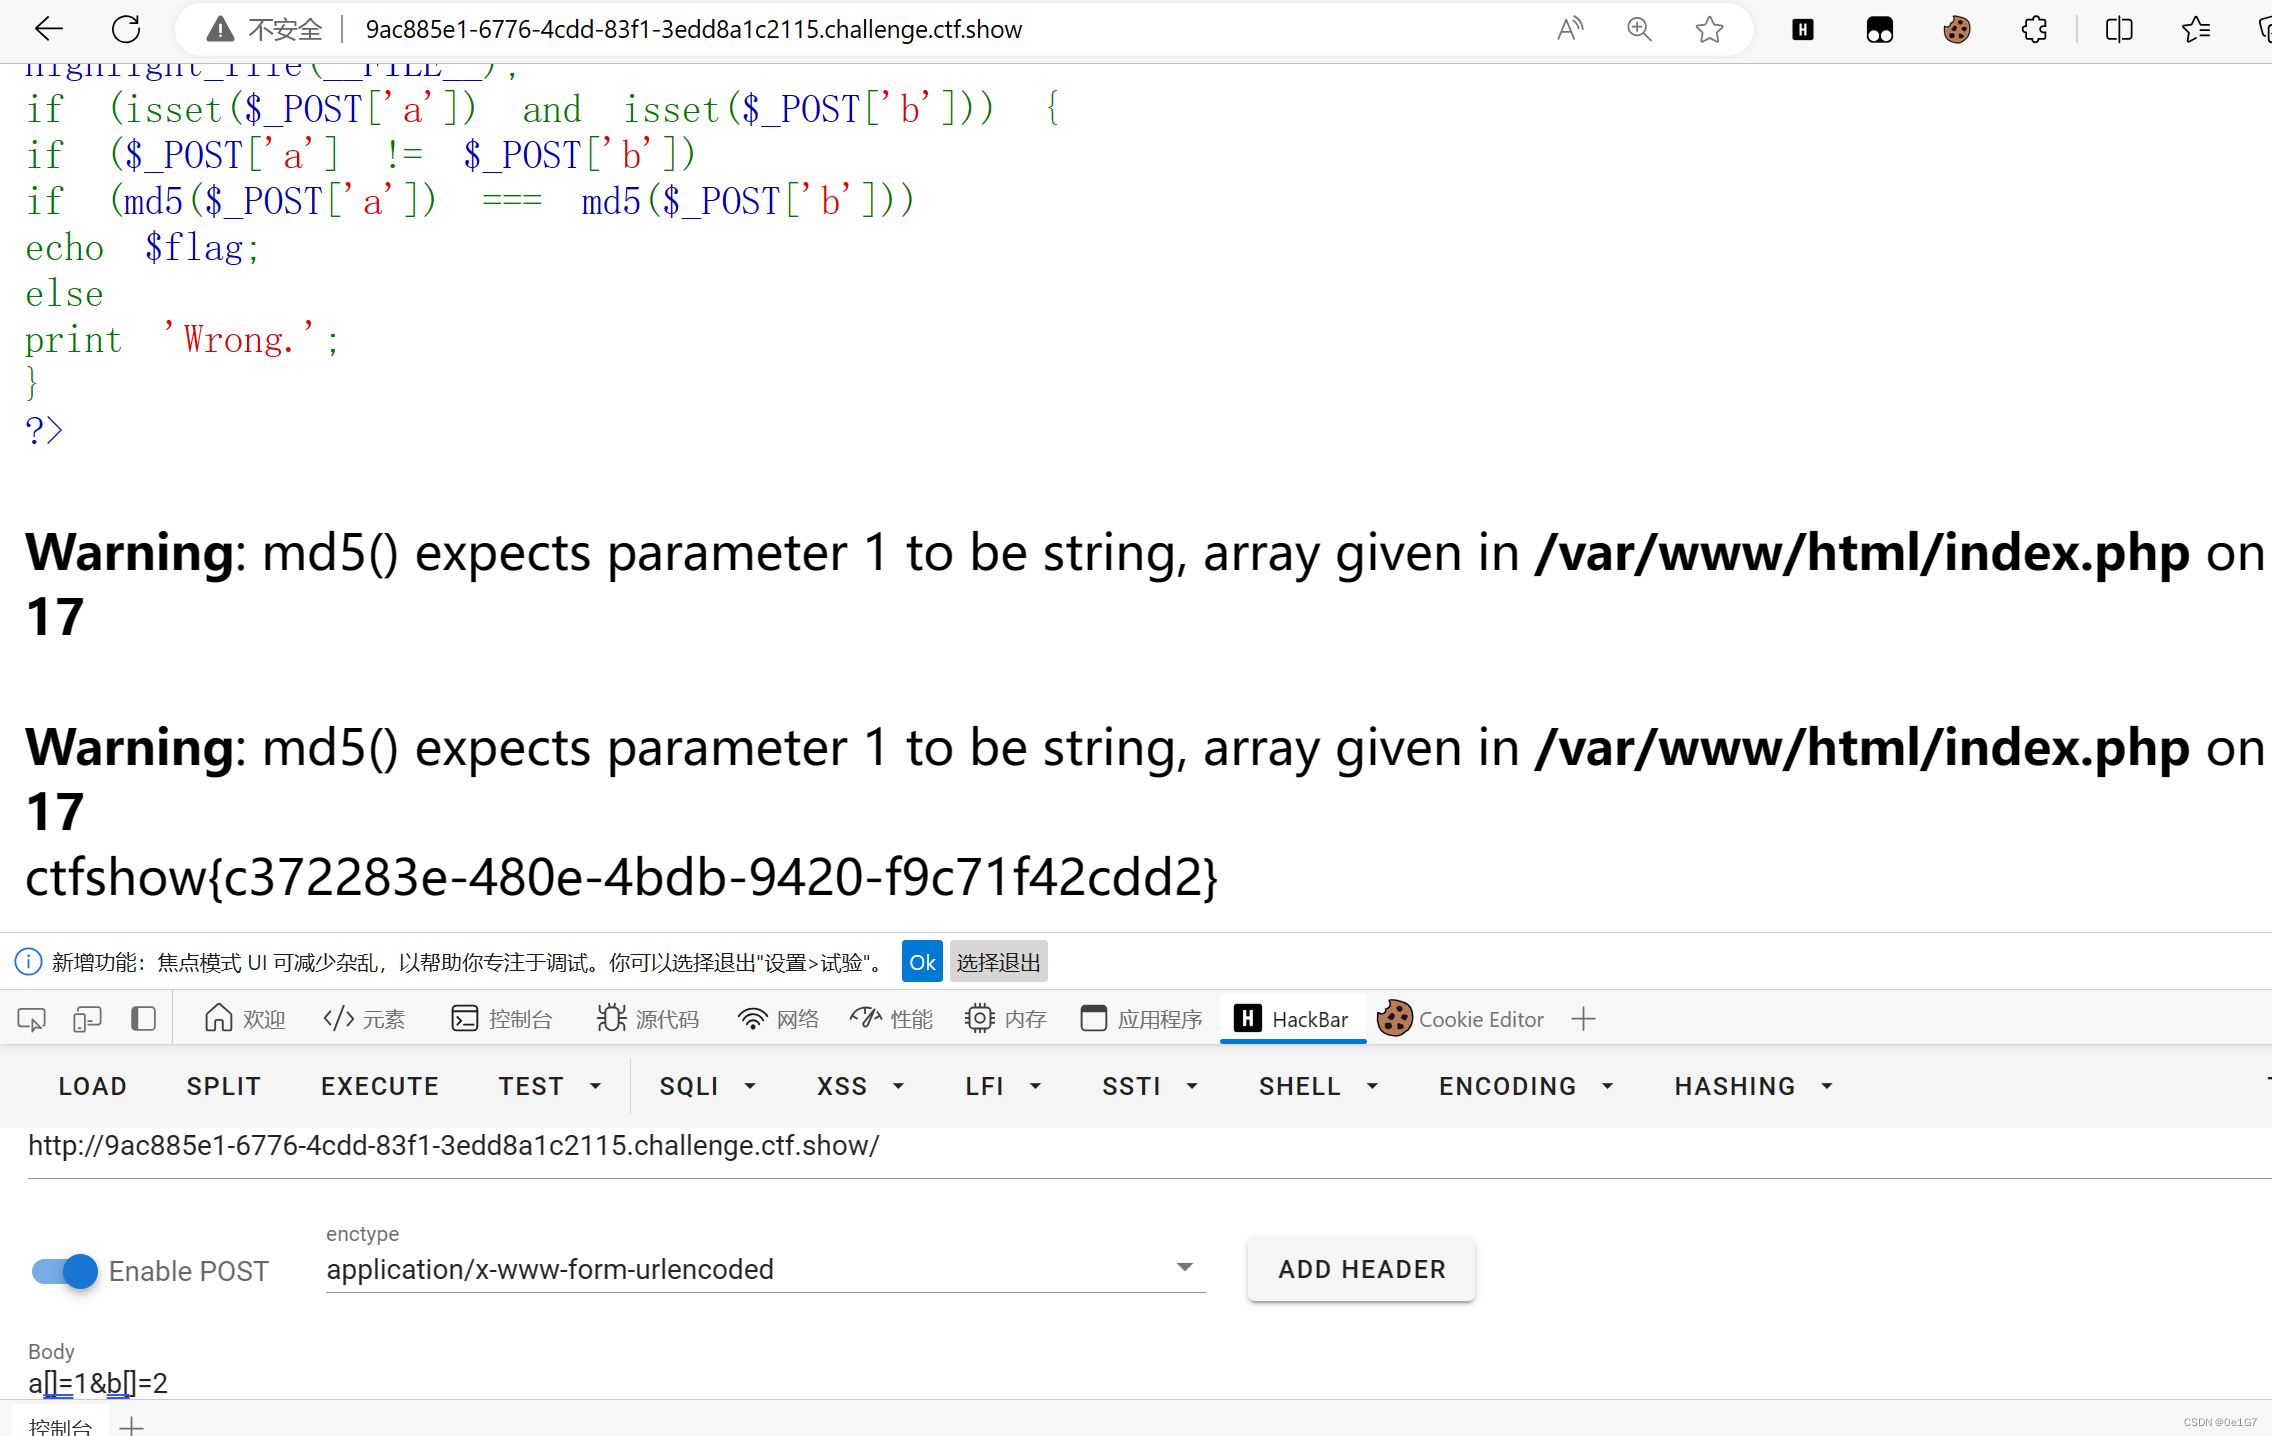2272x1436 pixels.
Task: Add page to favorites with star icon
Action: tap(1709, 29)
